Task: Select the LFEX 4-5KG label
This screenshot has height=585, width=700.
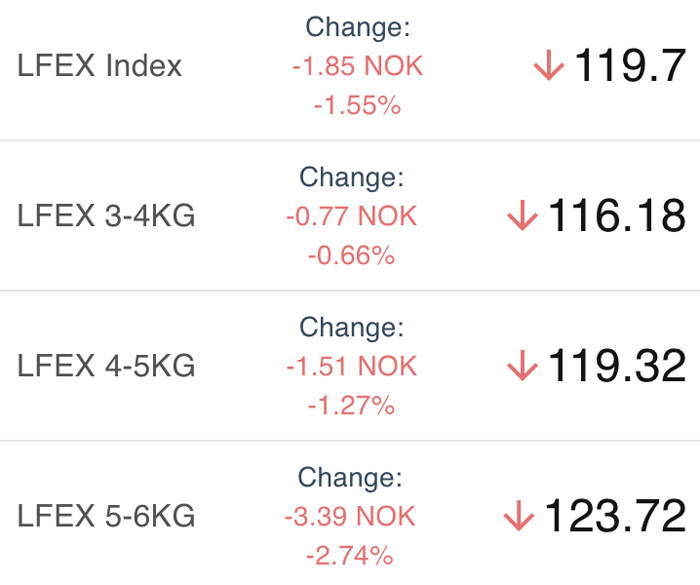Action: coord(106,366)
